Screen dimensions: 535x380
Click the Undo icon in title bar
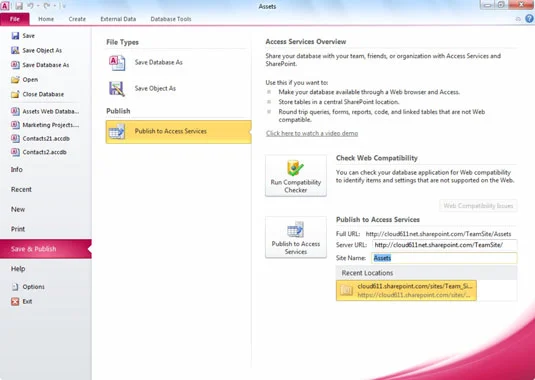click(x=31, y=6)
